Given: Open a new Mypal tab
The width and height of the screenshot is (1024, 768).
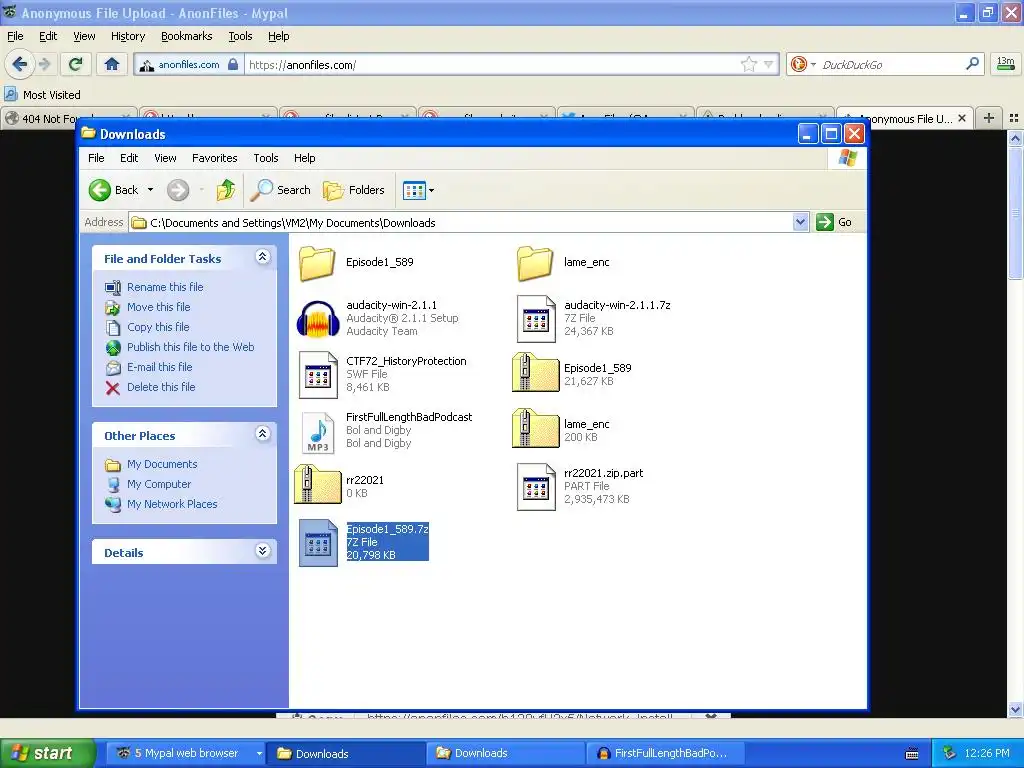Looking at the screenshot, I should (x=989, y=118).
